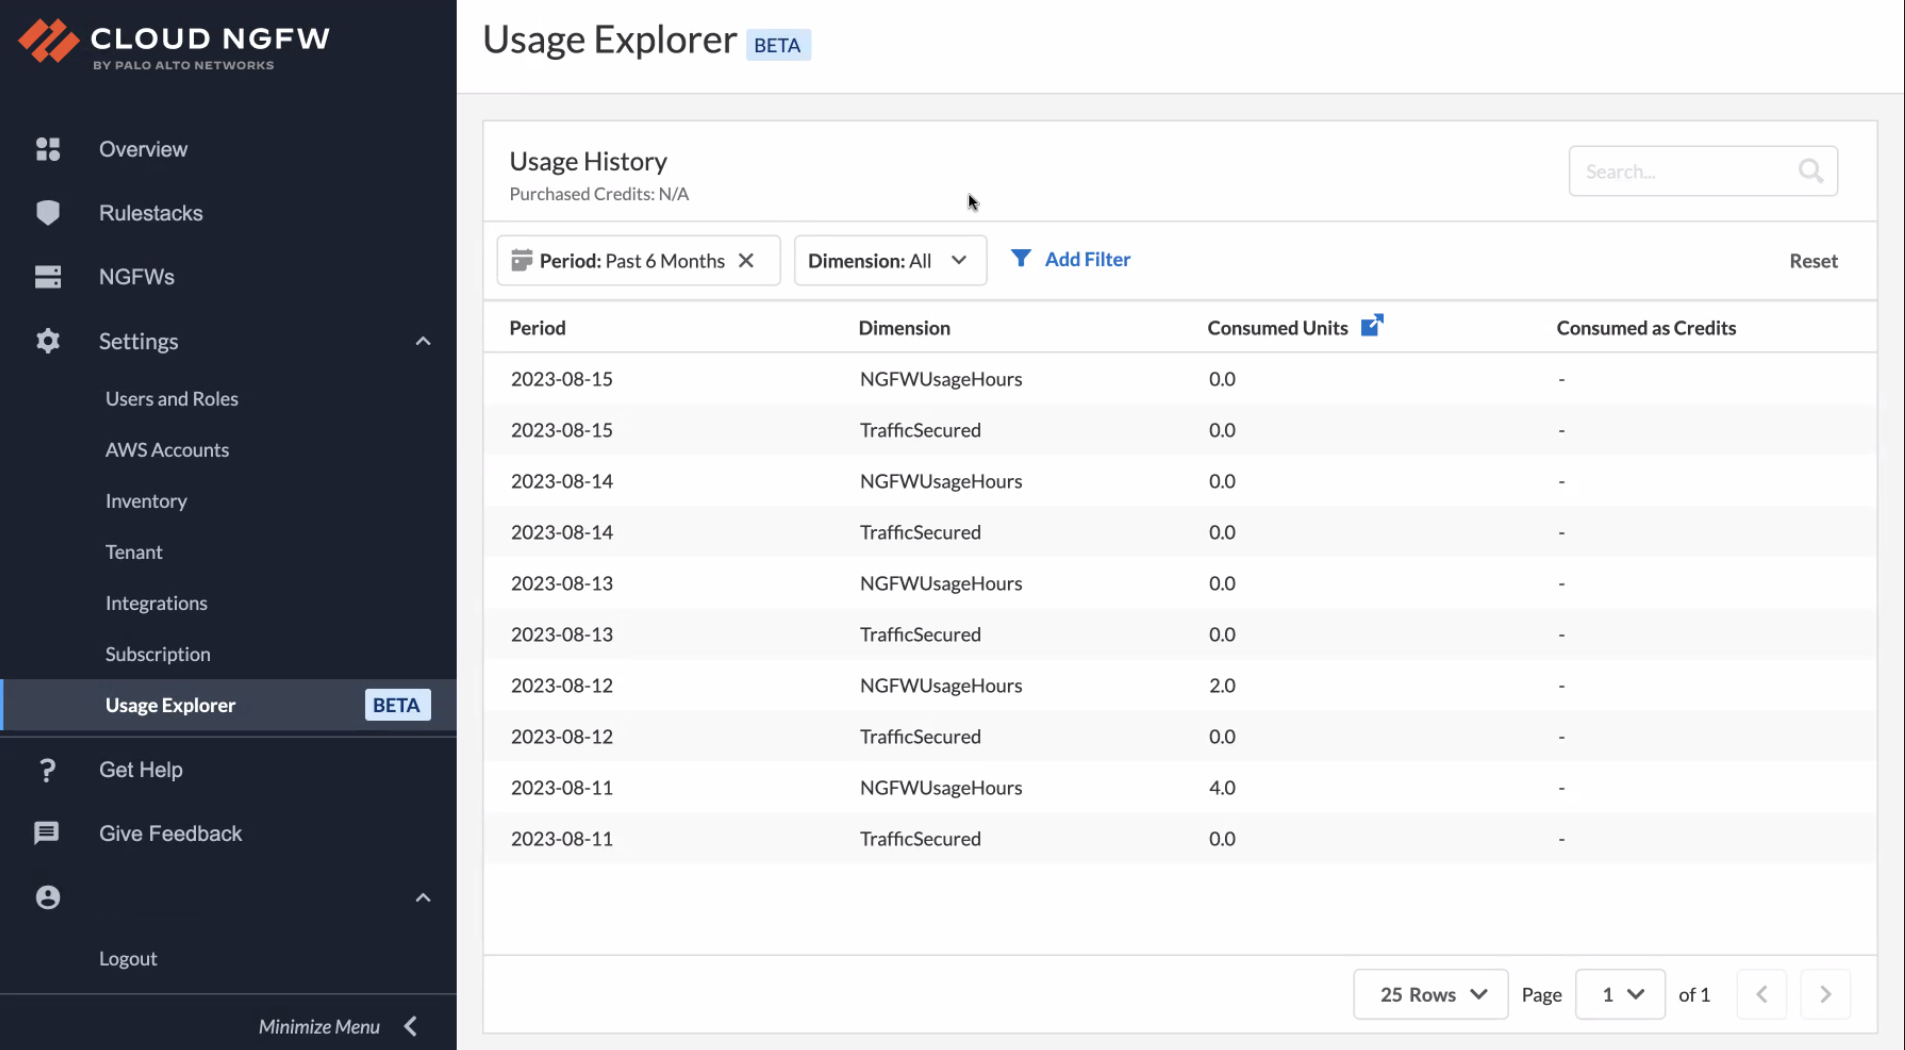
Task: Remove the Period Past 6 Months filter
Action: pyautogui.click(x=746, y=260)
